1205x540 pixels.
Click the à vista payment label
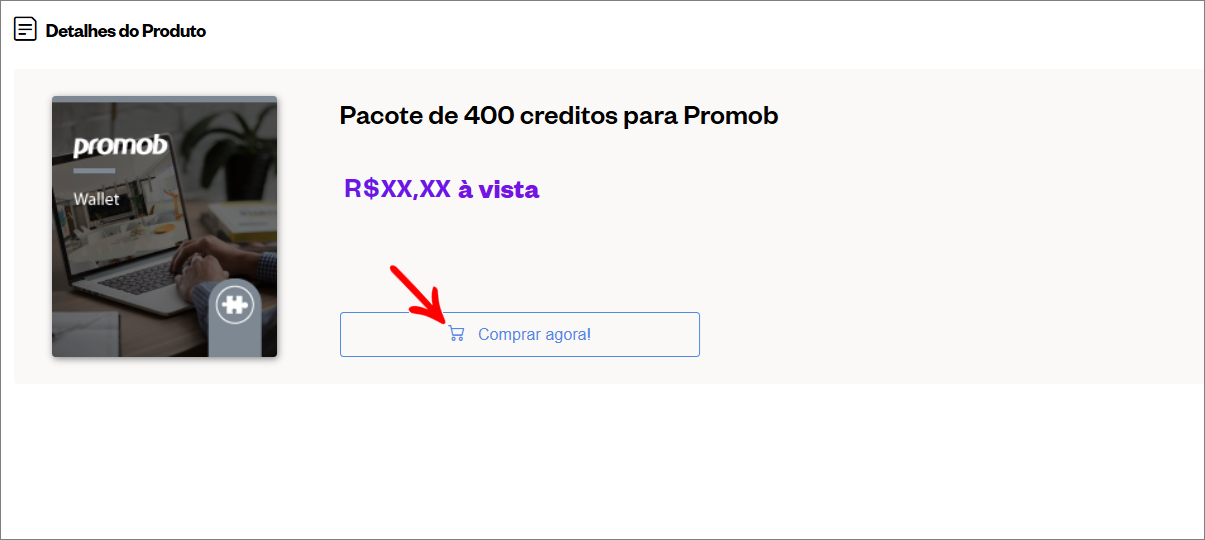(x=499, y=189)
